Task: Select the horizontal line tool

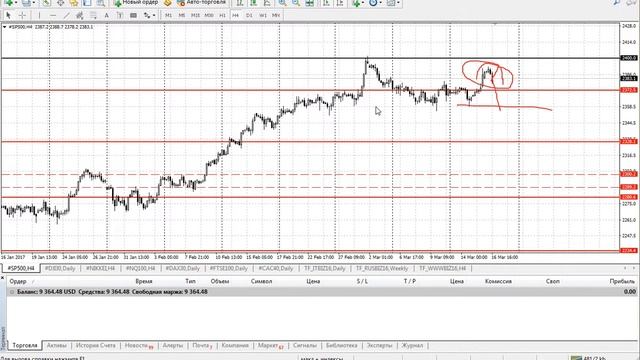Action: click(53, 15)
